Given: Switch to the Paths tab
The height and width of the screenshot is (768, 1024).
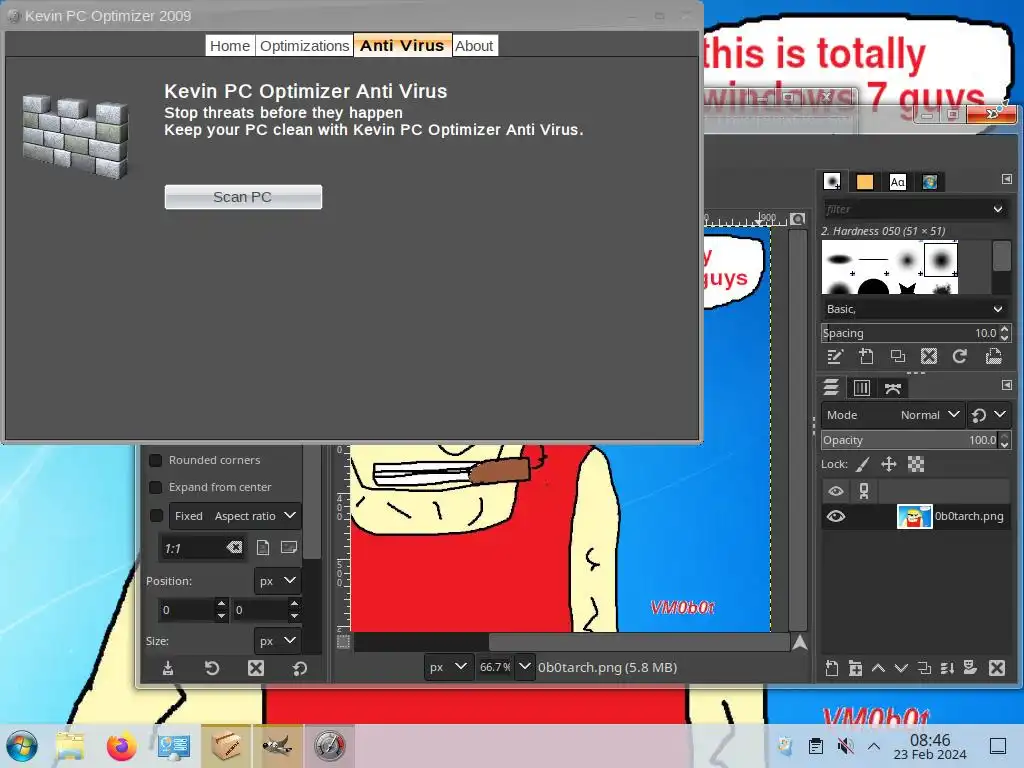Looking at the screenshot, I should point(893,388).
